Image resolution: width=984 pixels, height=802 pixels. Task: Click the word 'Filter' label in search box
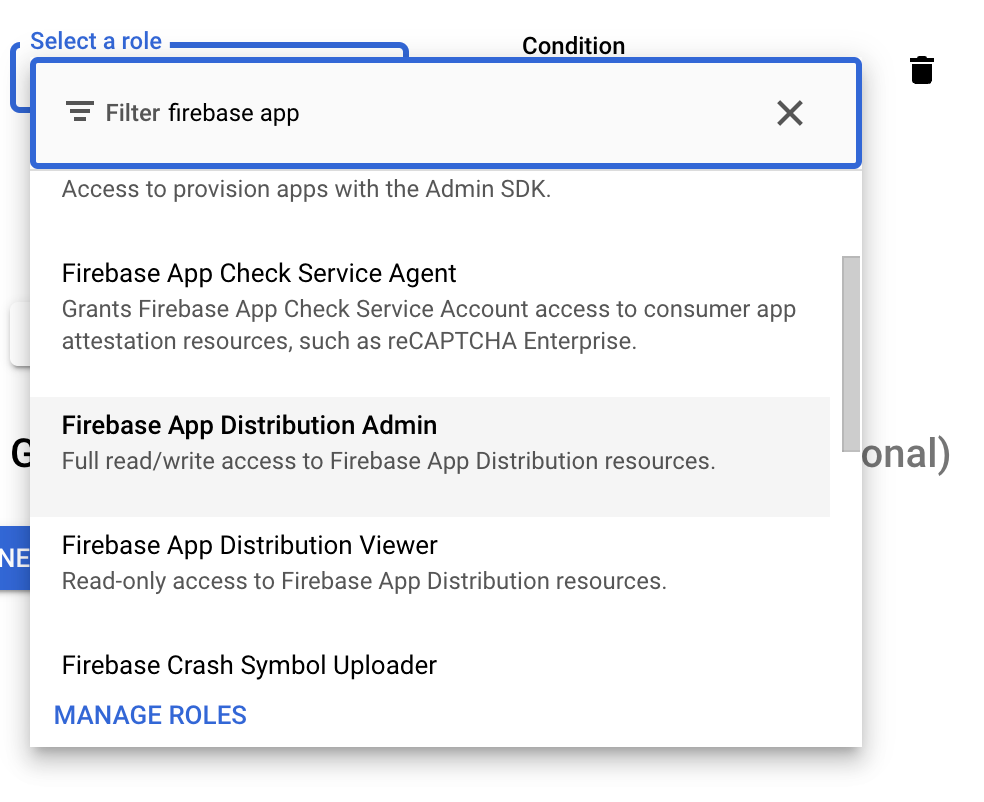133,113
